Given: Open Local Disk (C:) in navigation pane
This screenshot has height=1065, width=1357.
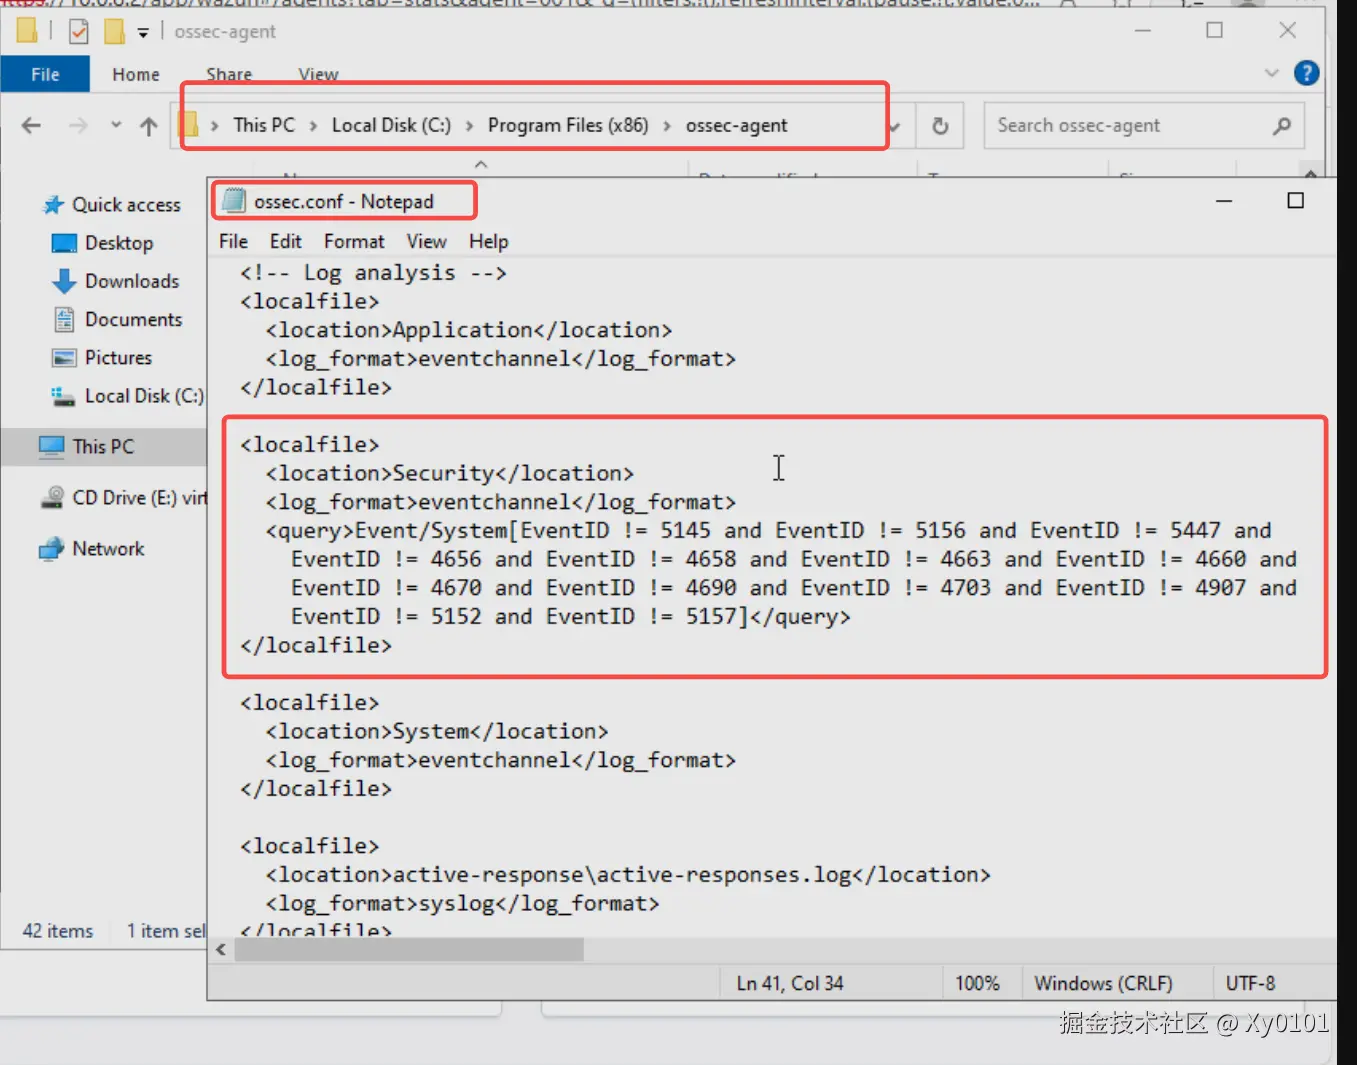Looking at the screenshot, I should 144,396.
